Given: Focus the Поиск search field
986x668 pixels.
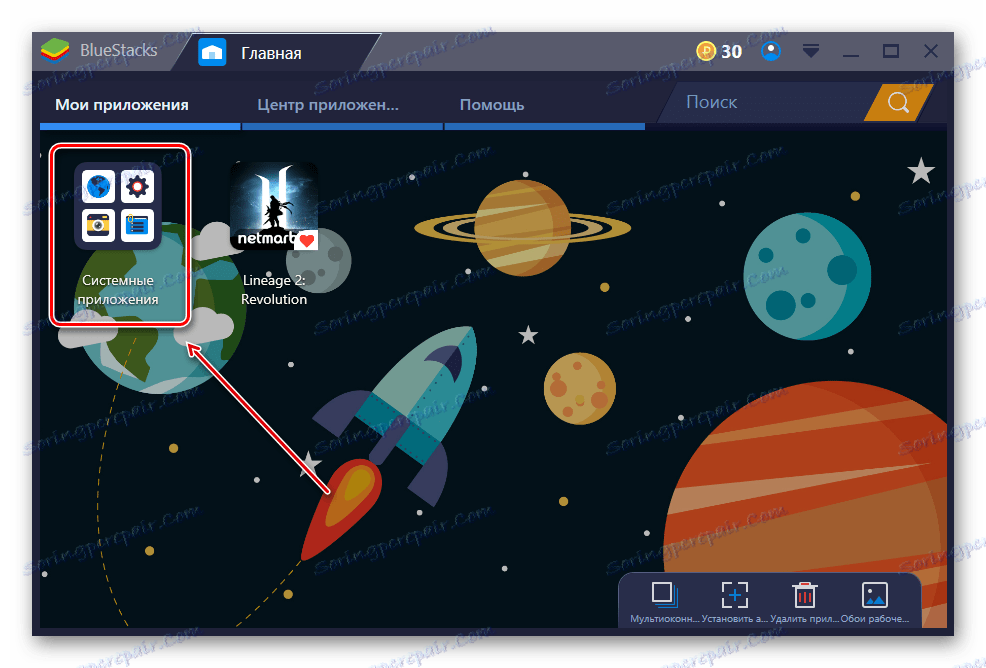Looking at the screenshot, I should tap(767, 102).
